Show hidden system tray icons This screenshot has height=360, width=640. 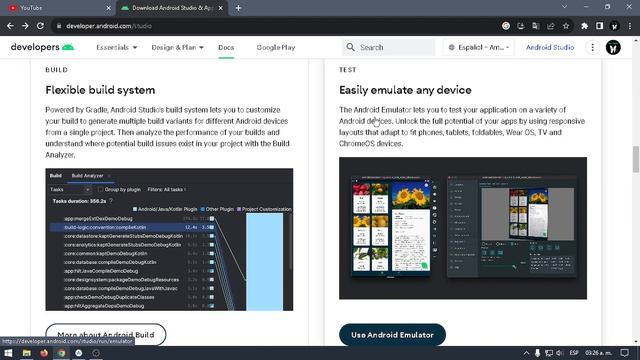(x=526, y=353)
